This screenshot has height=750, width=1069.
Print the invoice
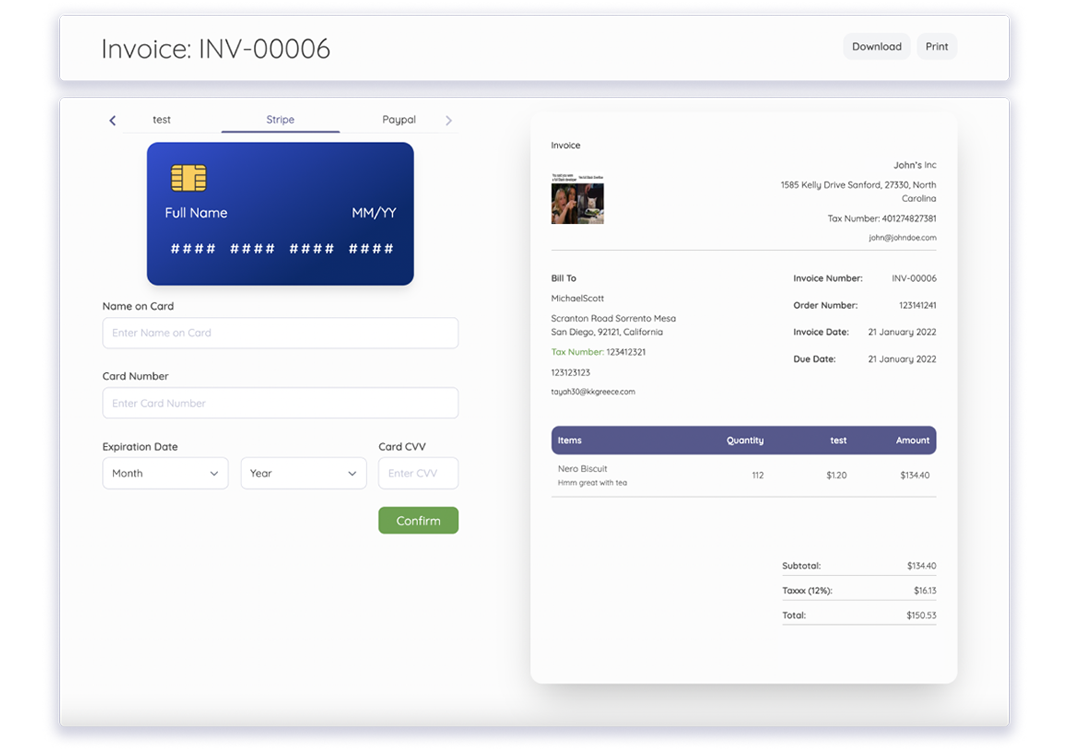click(936, 46)
